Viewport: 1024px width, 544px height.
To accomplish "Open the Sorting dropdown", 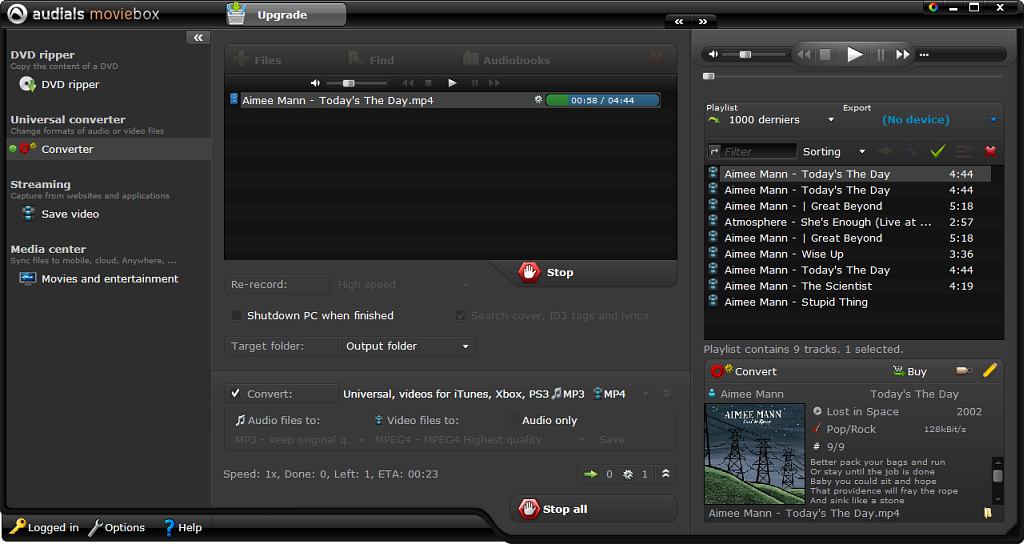I will (834, 152).
